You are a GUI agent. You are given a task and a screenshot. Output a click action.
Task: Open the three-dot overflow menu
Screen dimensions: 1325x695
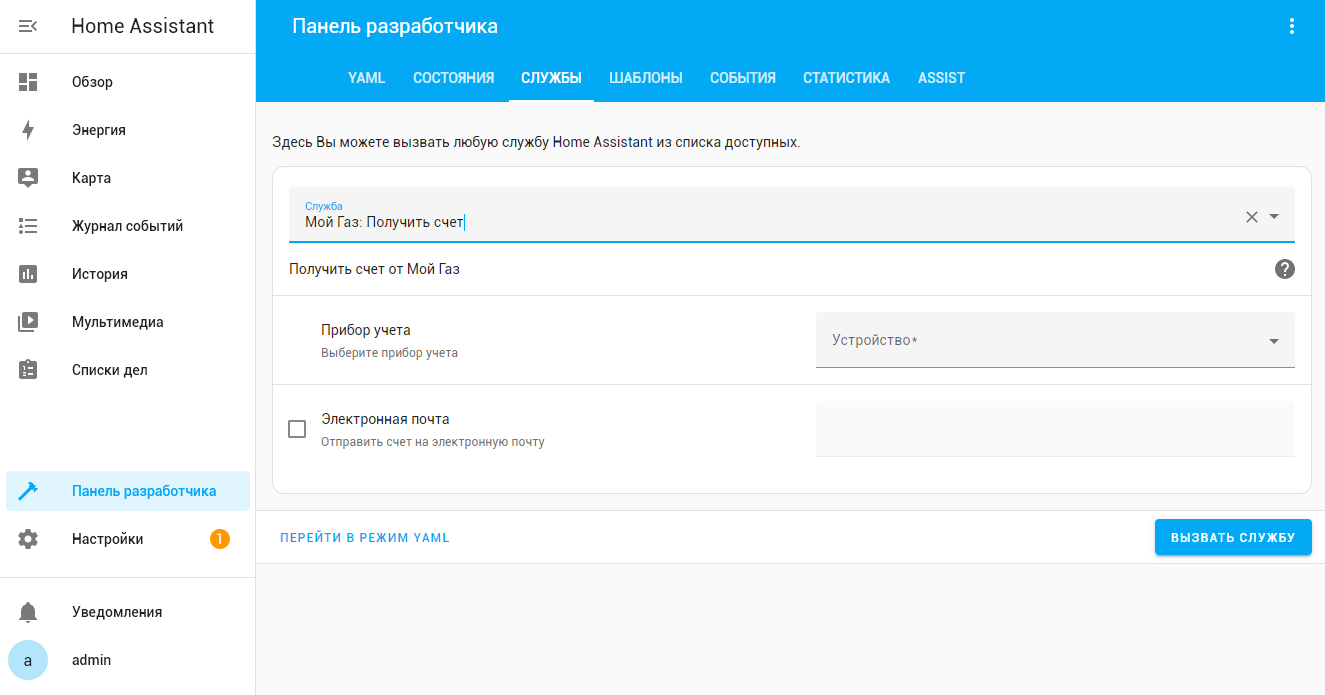[x=1291, y=26]
